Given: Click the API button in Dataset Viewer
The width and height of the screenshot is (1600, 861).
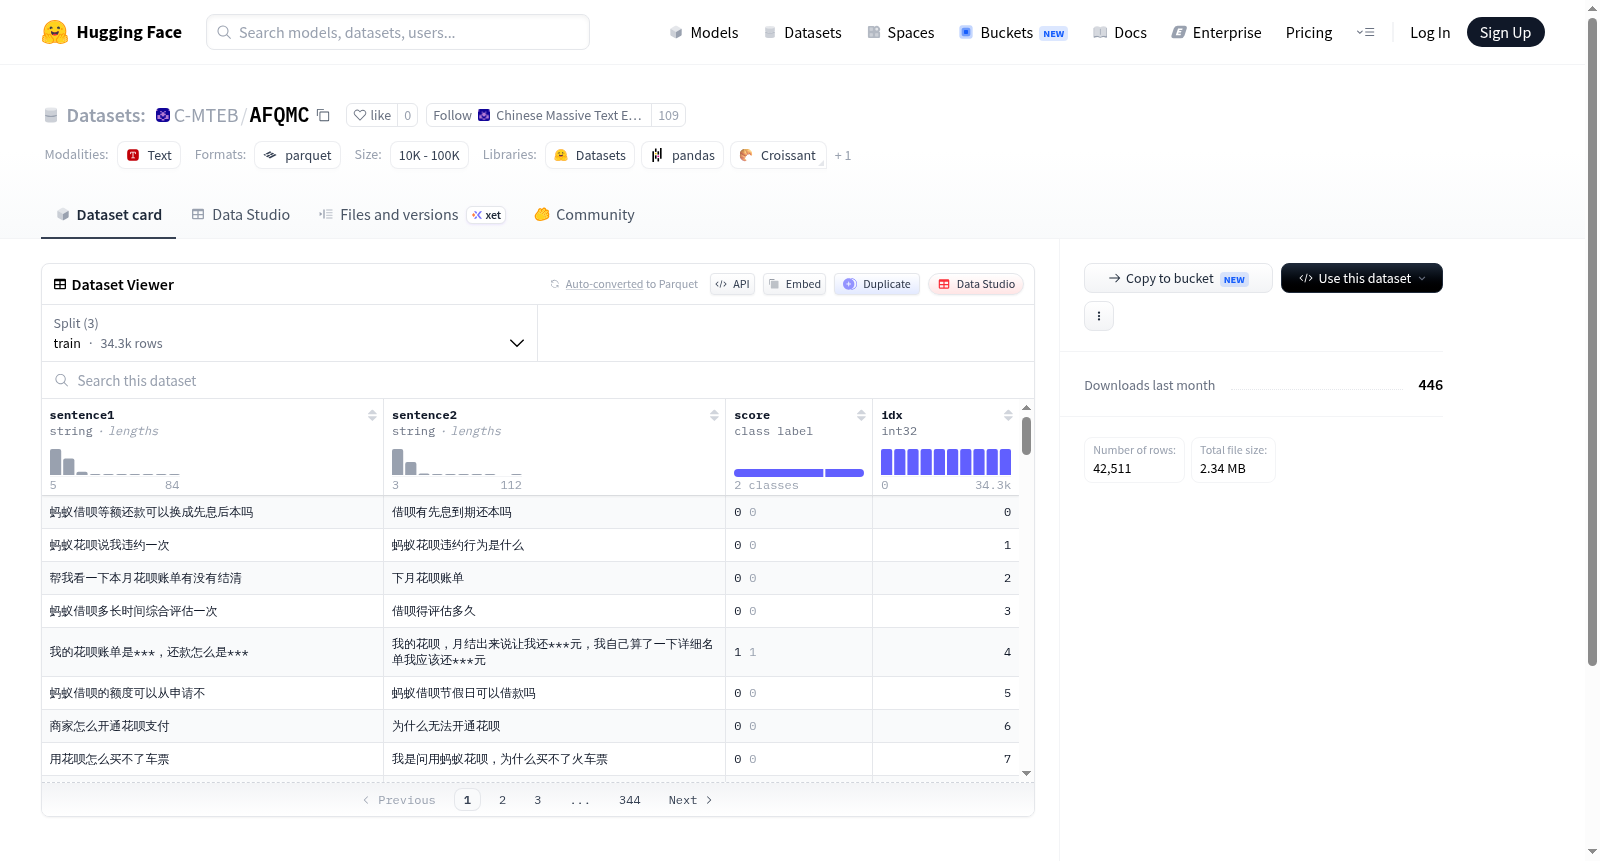Looking at the screenshot, I should click(x=732, y=284).
